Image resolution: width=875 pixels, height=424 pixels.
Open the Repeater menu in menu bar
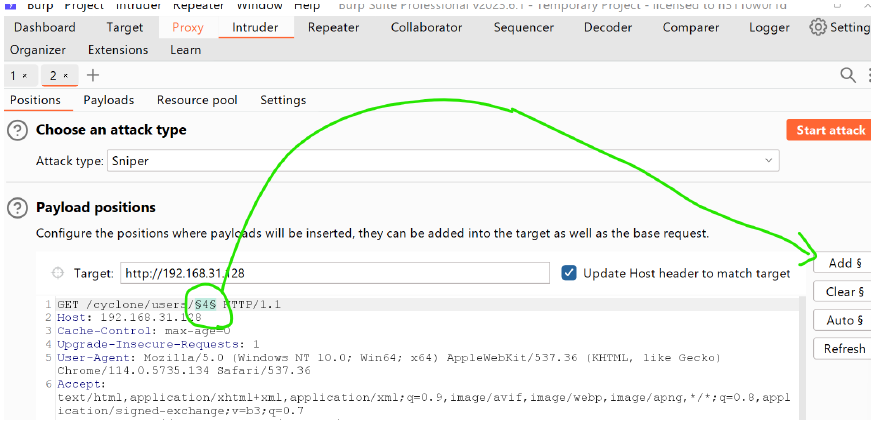[x=199, y=6]
